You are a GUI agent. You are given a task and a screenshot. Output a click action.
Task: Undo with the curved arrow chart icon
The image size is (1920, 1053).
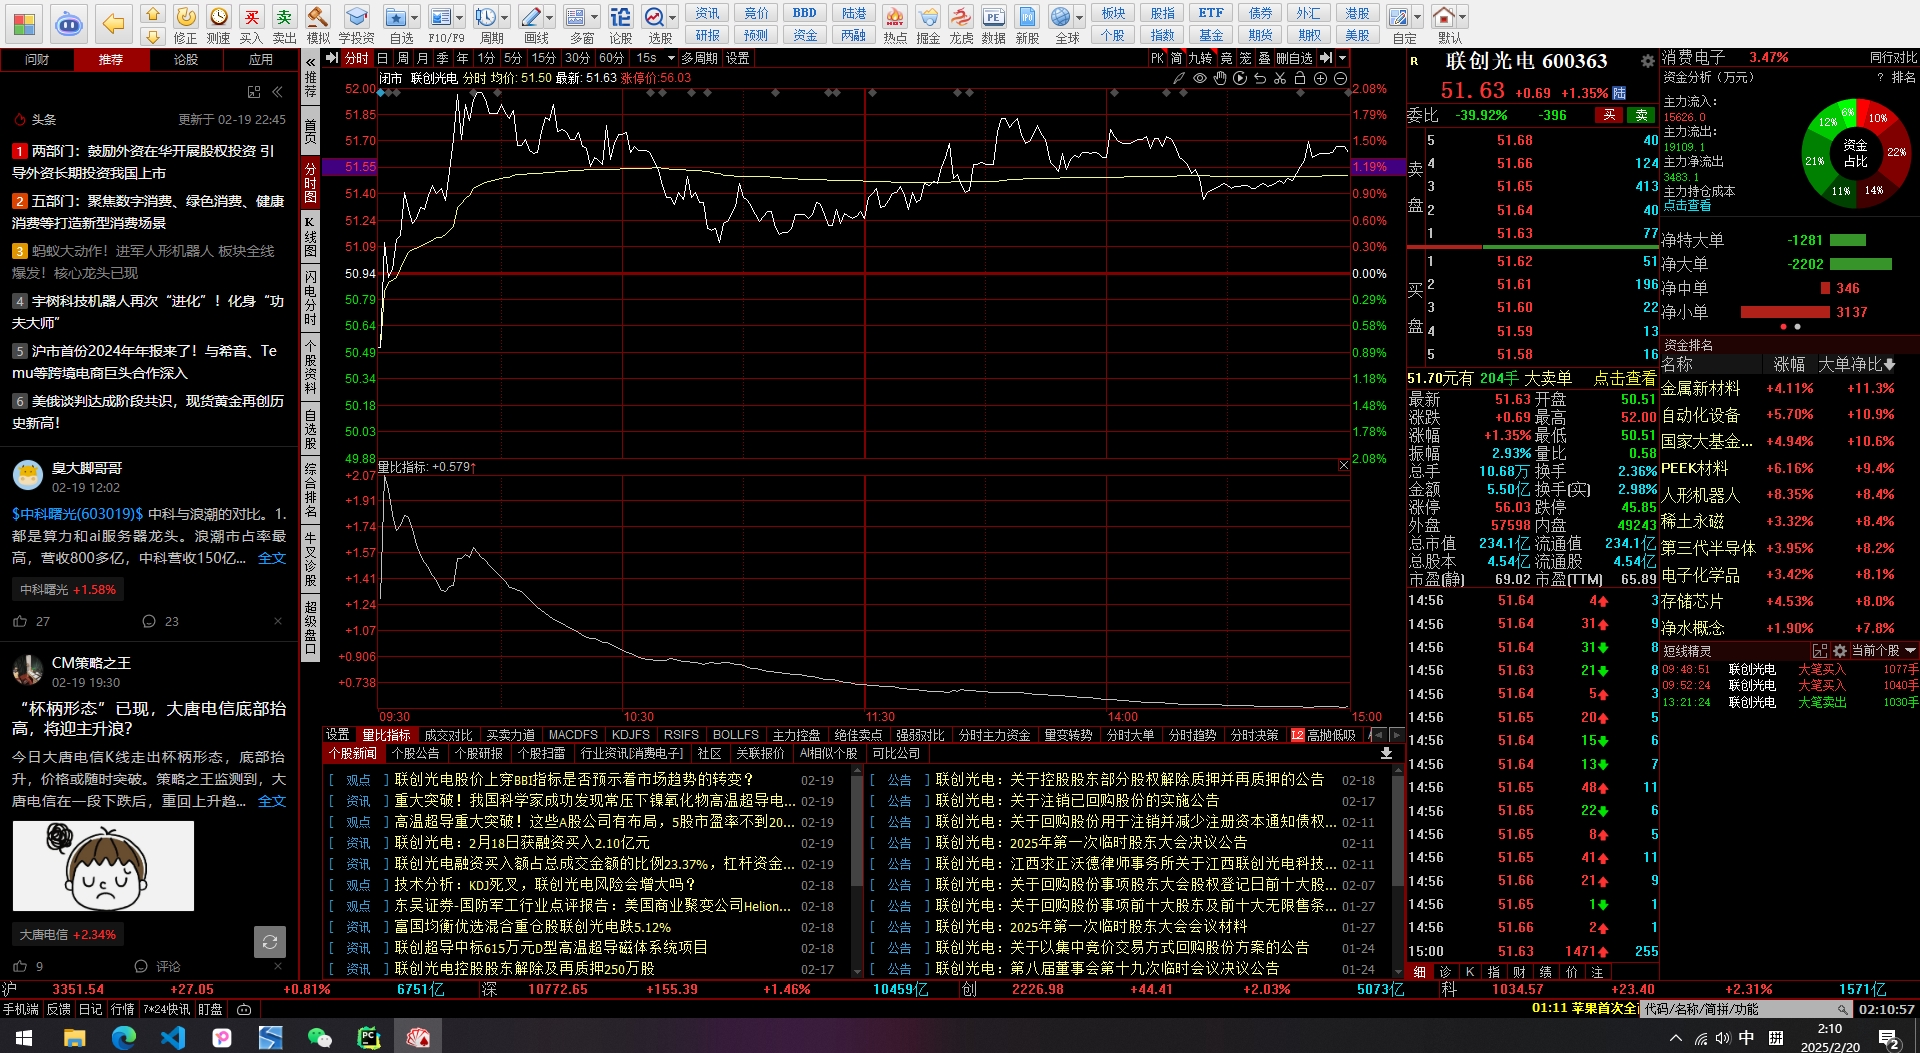point(1260,78)
